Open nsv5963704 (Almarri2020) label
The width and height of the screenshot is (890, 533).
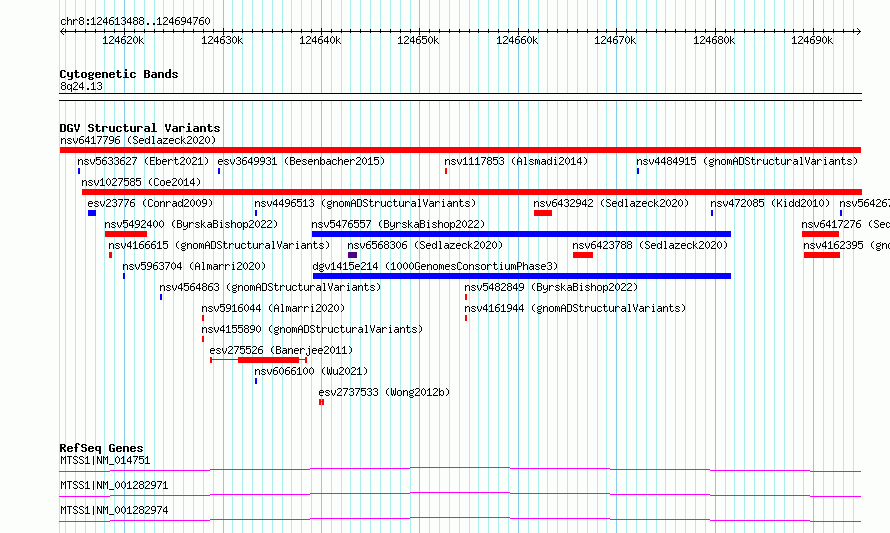point(194,266)
